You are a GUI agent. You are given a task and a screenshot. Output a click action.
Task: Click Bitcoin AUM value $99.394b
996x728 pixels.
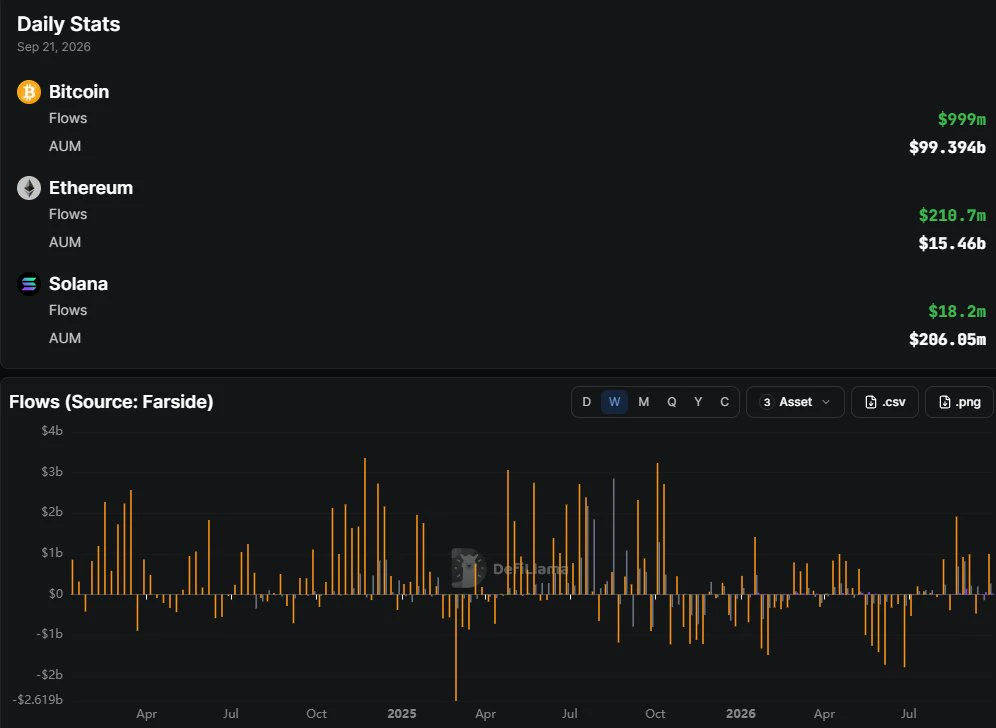(x=947, y=147)
